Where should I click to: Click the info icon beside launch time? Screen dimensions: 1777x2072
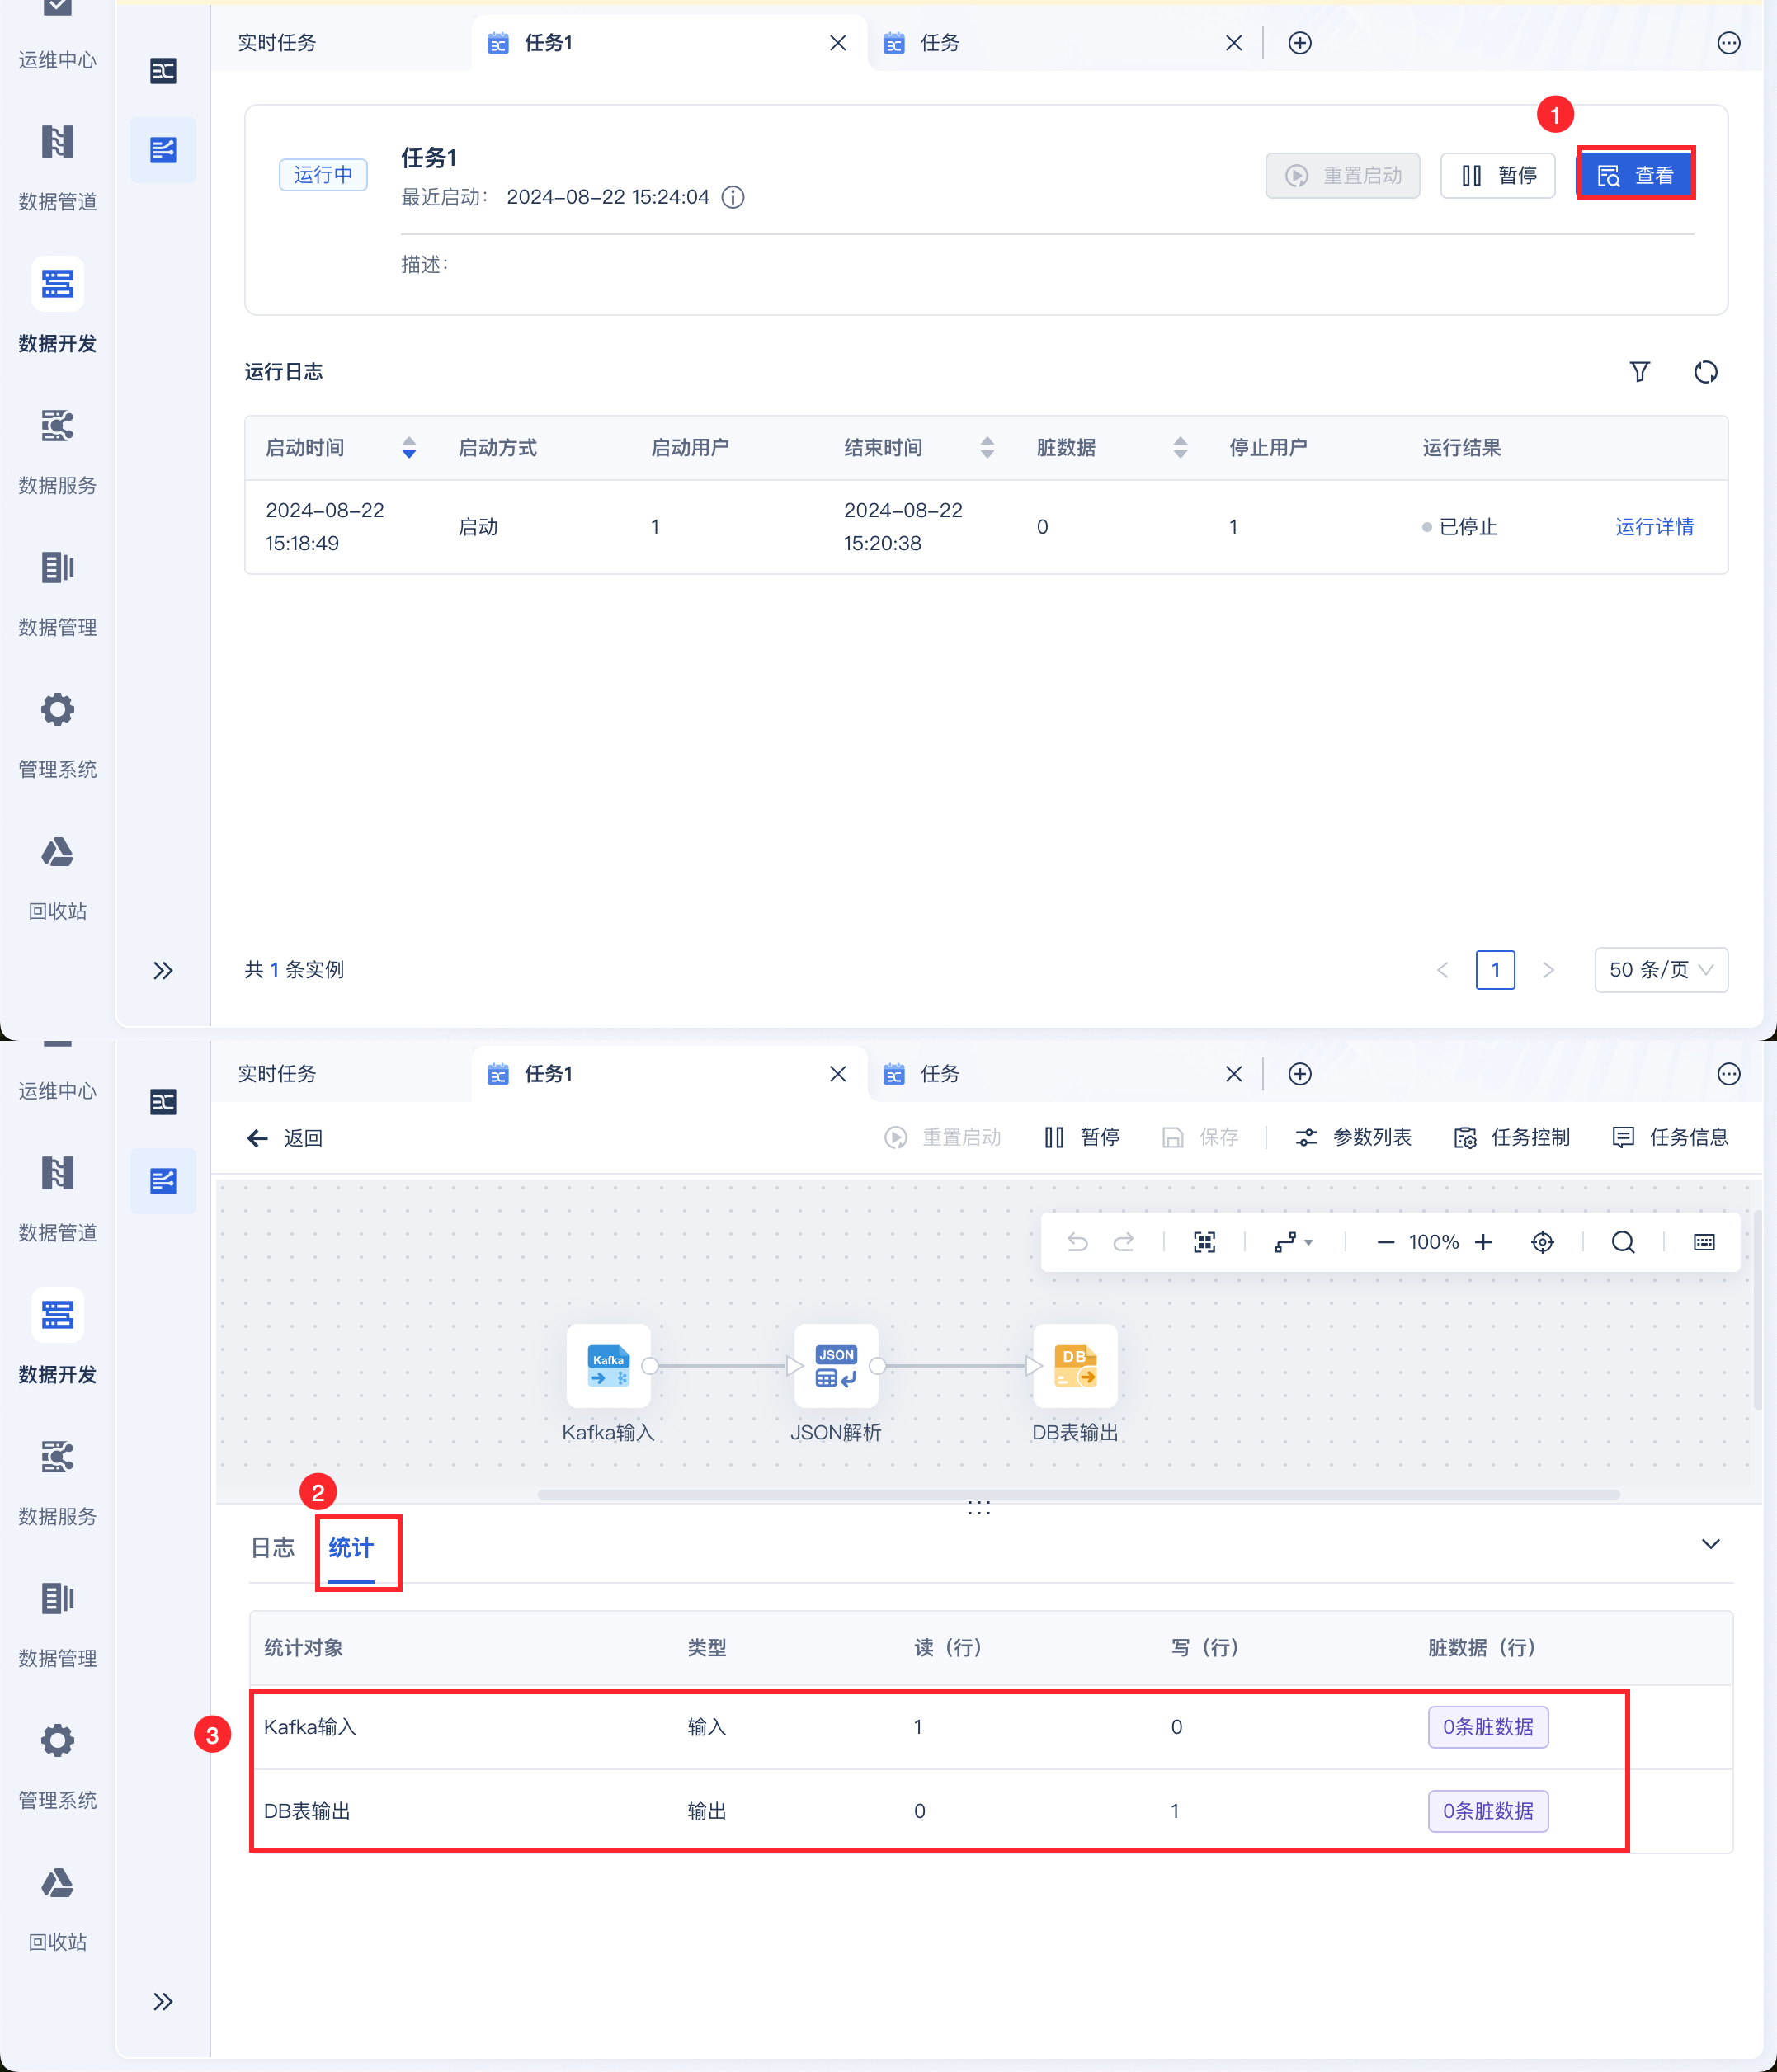[x=733, y=197]
